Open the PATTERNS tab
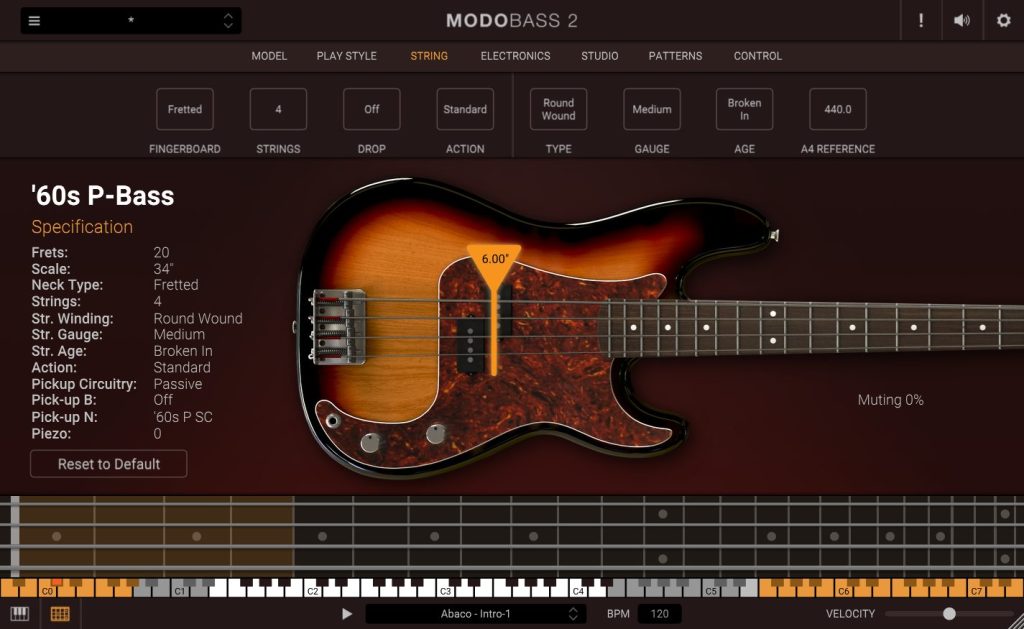The height and width of the screenshot is (629, 1024). (x=675, y=56)
